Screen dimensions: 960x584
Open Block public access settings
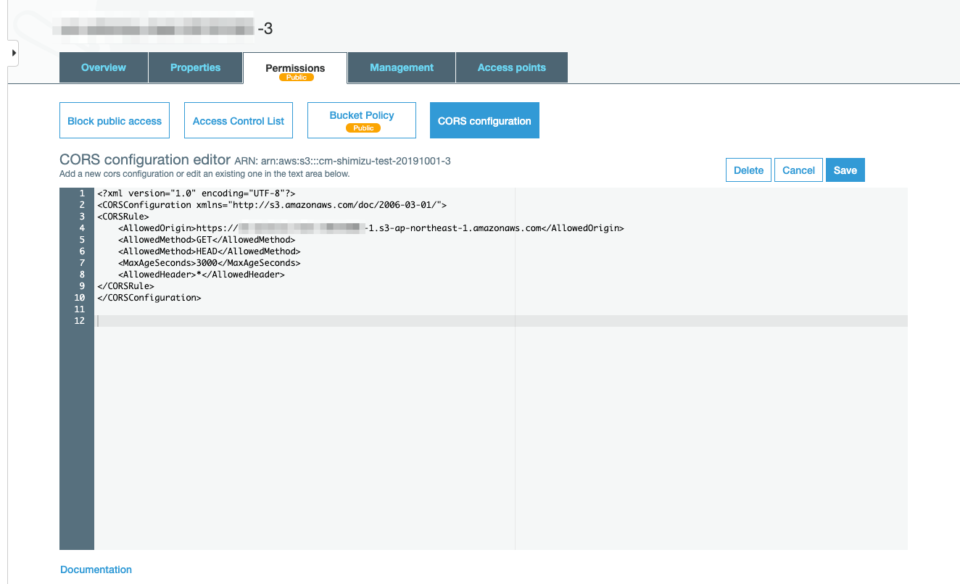pyautogui.click(x=114, y=120)
